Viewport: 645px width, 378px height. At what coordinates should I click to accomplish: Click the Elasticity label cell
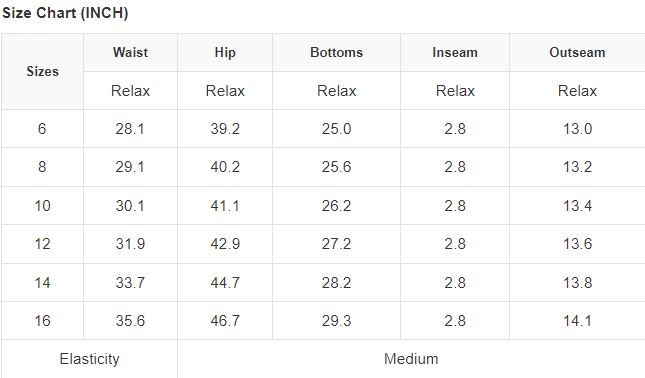point(89,359)
